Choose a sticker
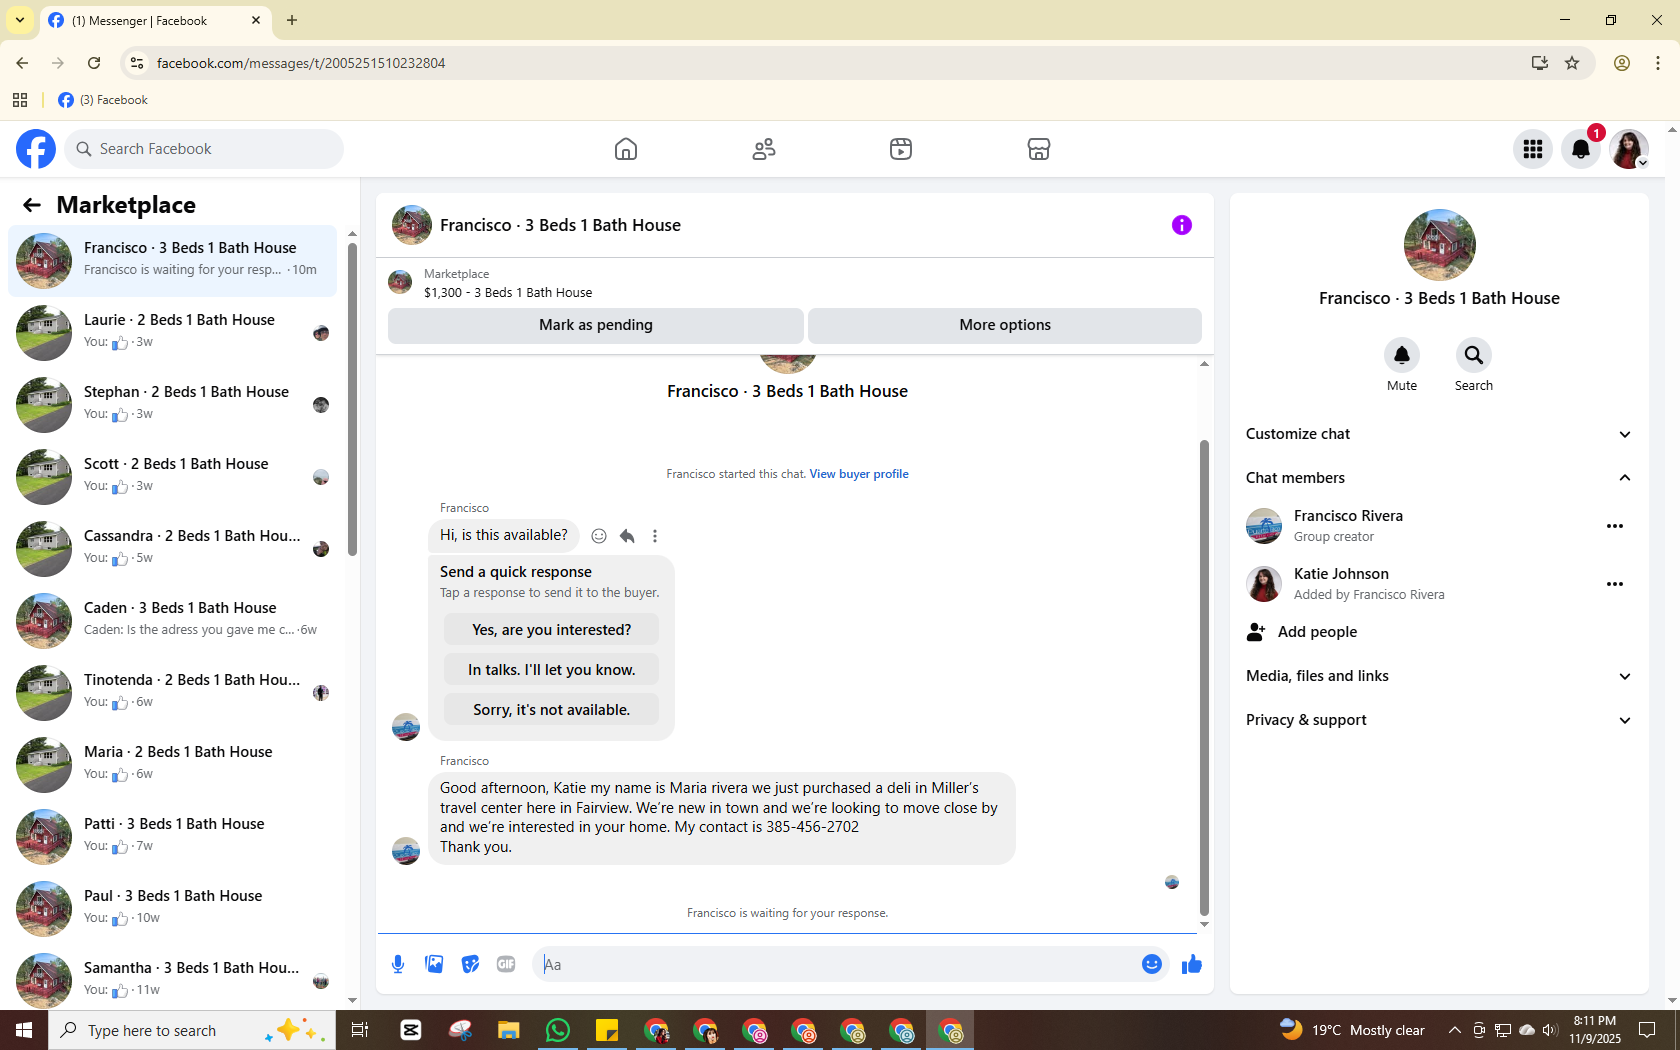 (x=470, y=964)
